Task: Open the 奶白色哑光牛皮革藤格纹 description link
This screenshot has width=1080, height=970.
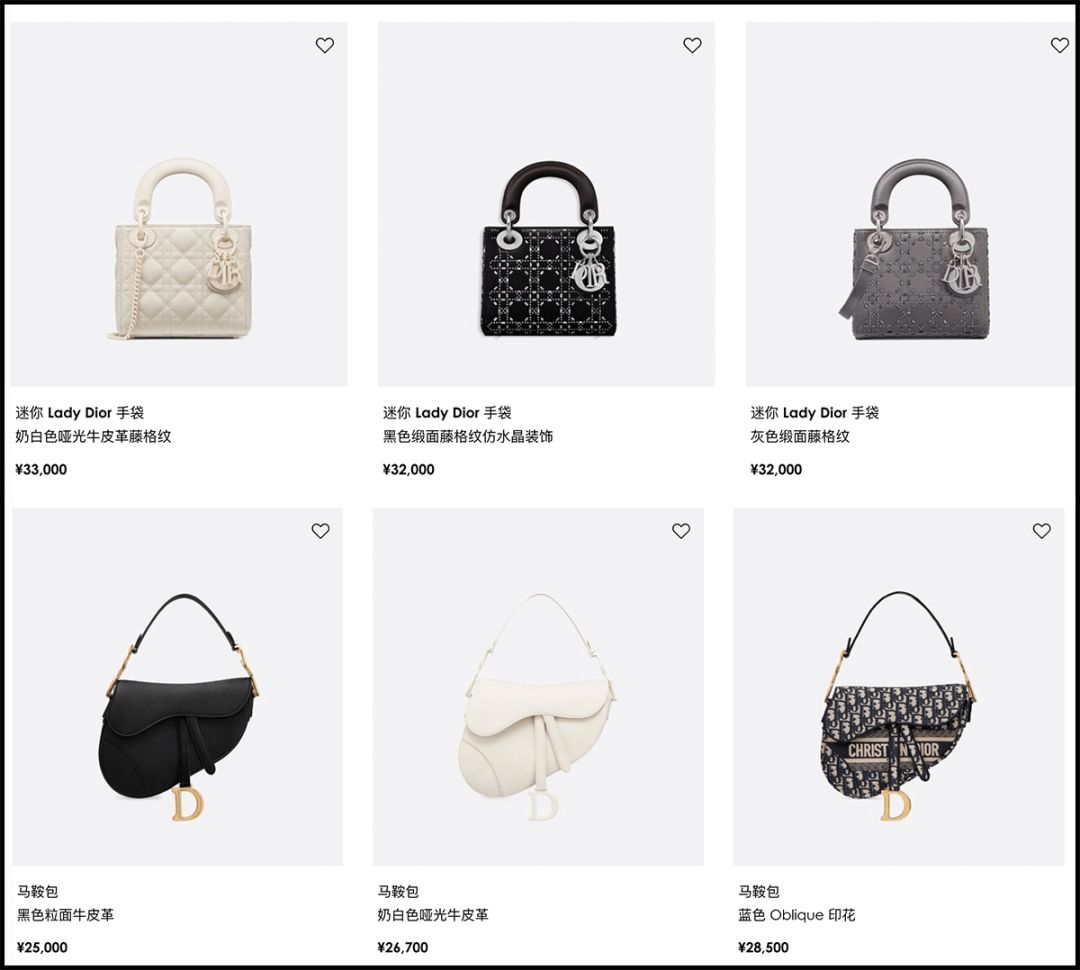Action: 93,436
